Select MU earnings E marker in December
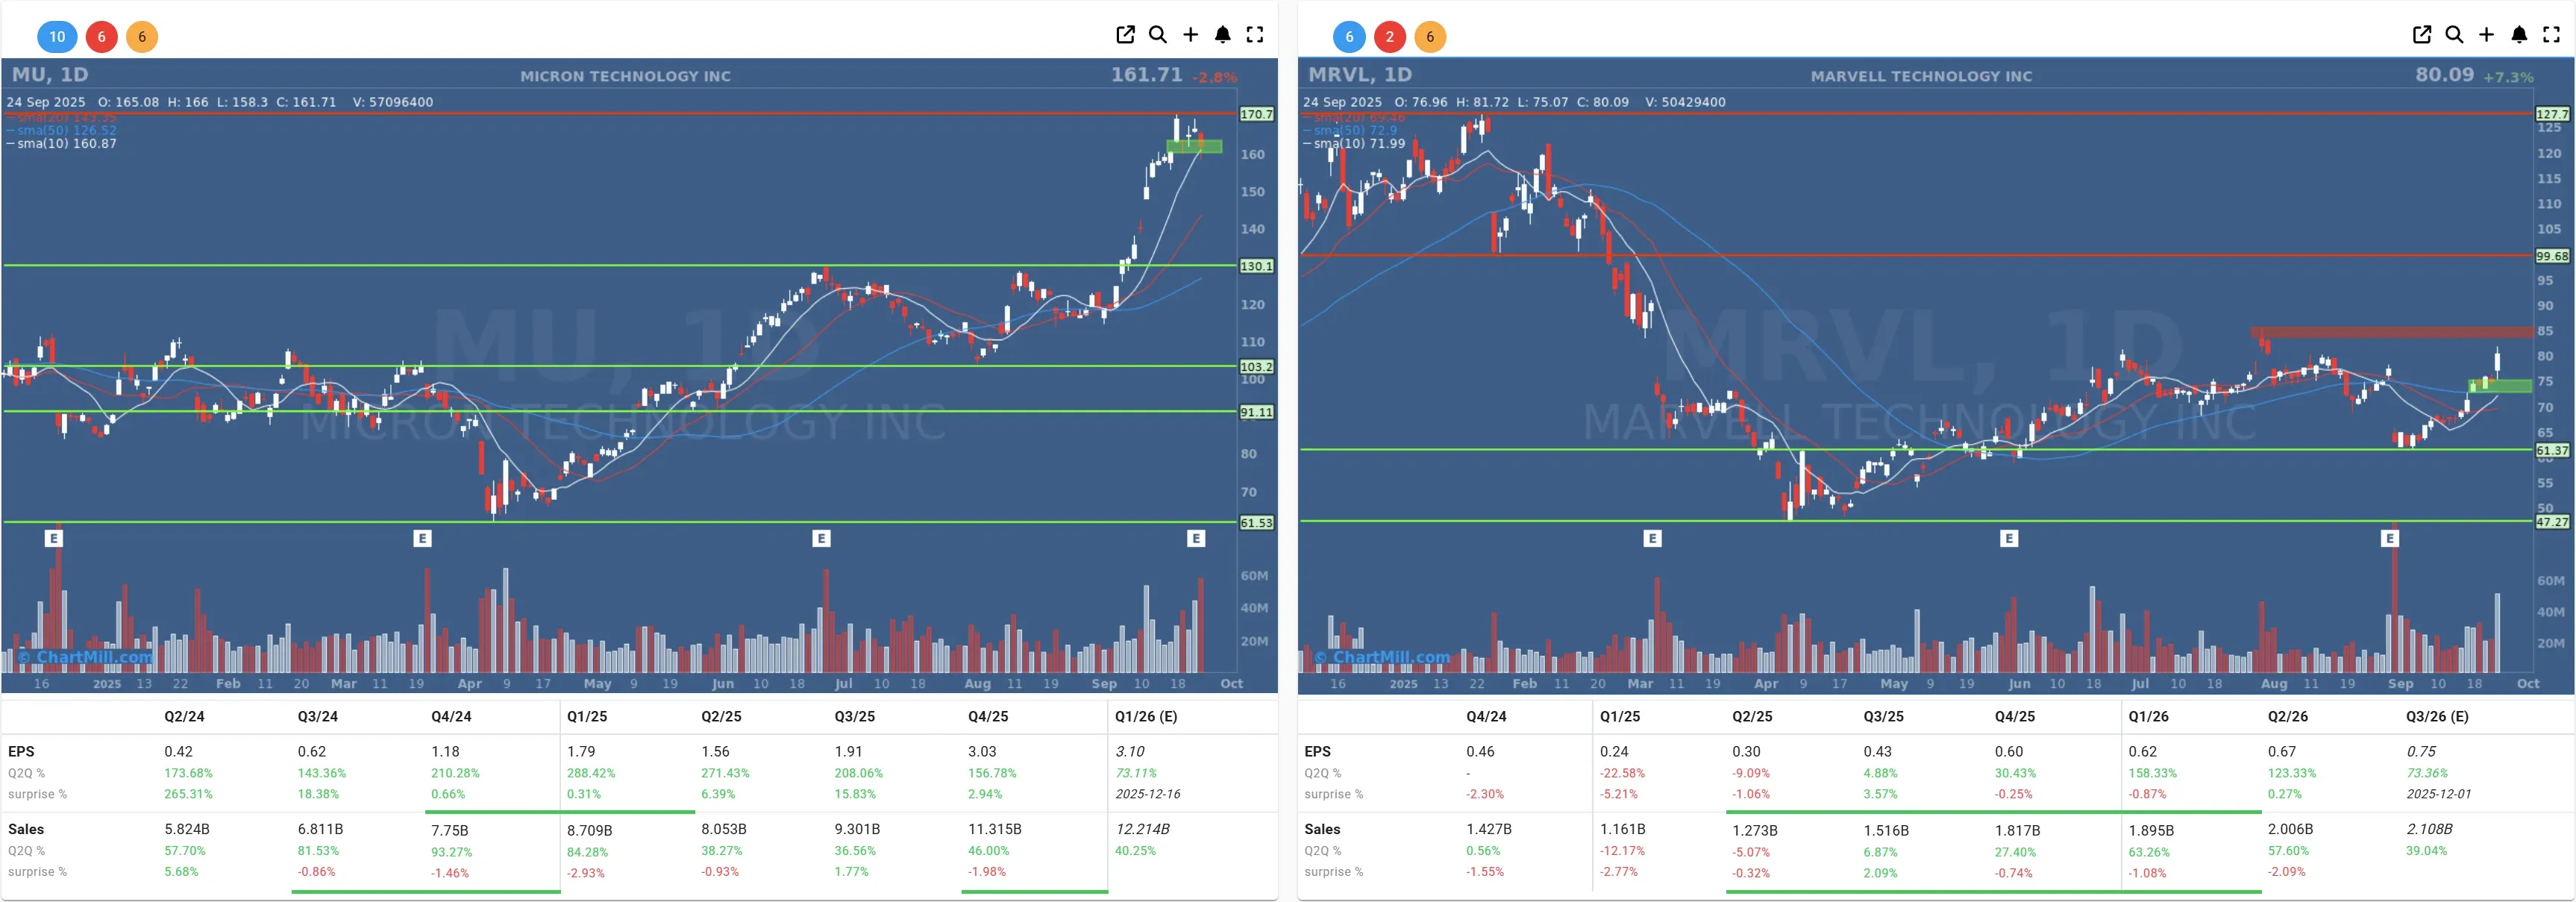This screenshot has width=2576, height=902. (x=54, y=539)
